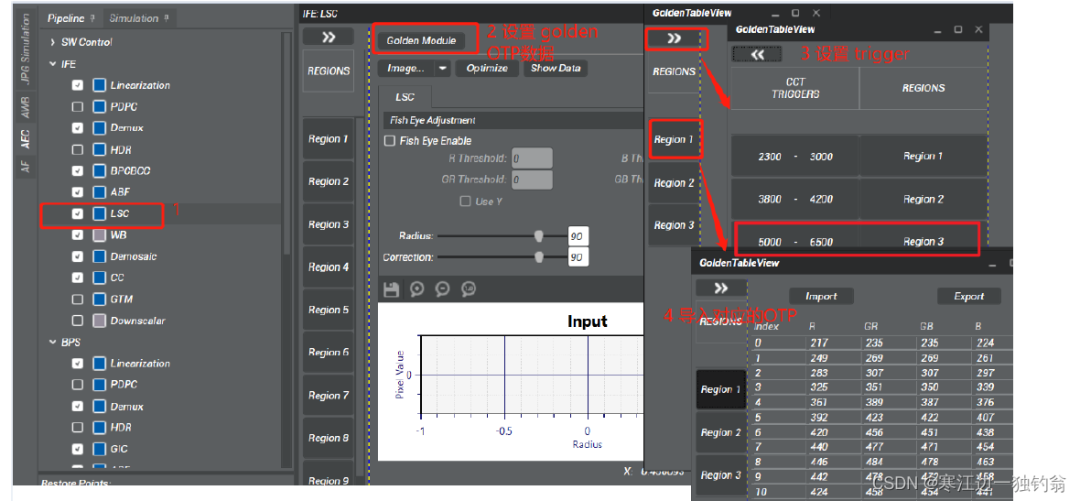Expand regions with double-arrow in IFE LSC panel
This screenshot has width=1080, height=501.
click(x=328, y=37)
